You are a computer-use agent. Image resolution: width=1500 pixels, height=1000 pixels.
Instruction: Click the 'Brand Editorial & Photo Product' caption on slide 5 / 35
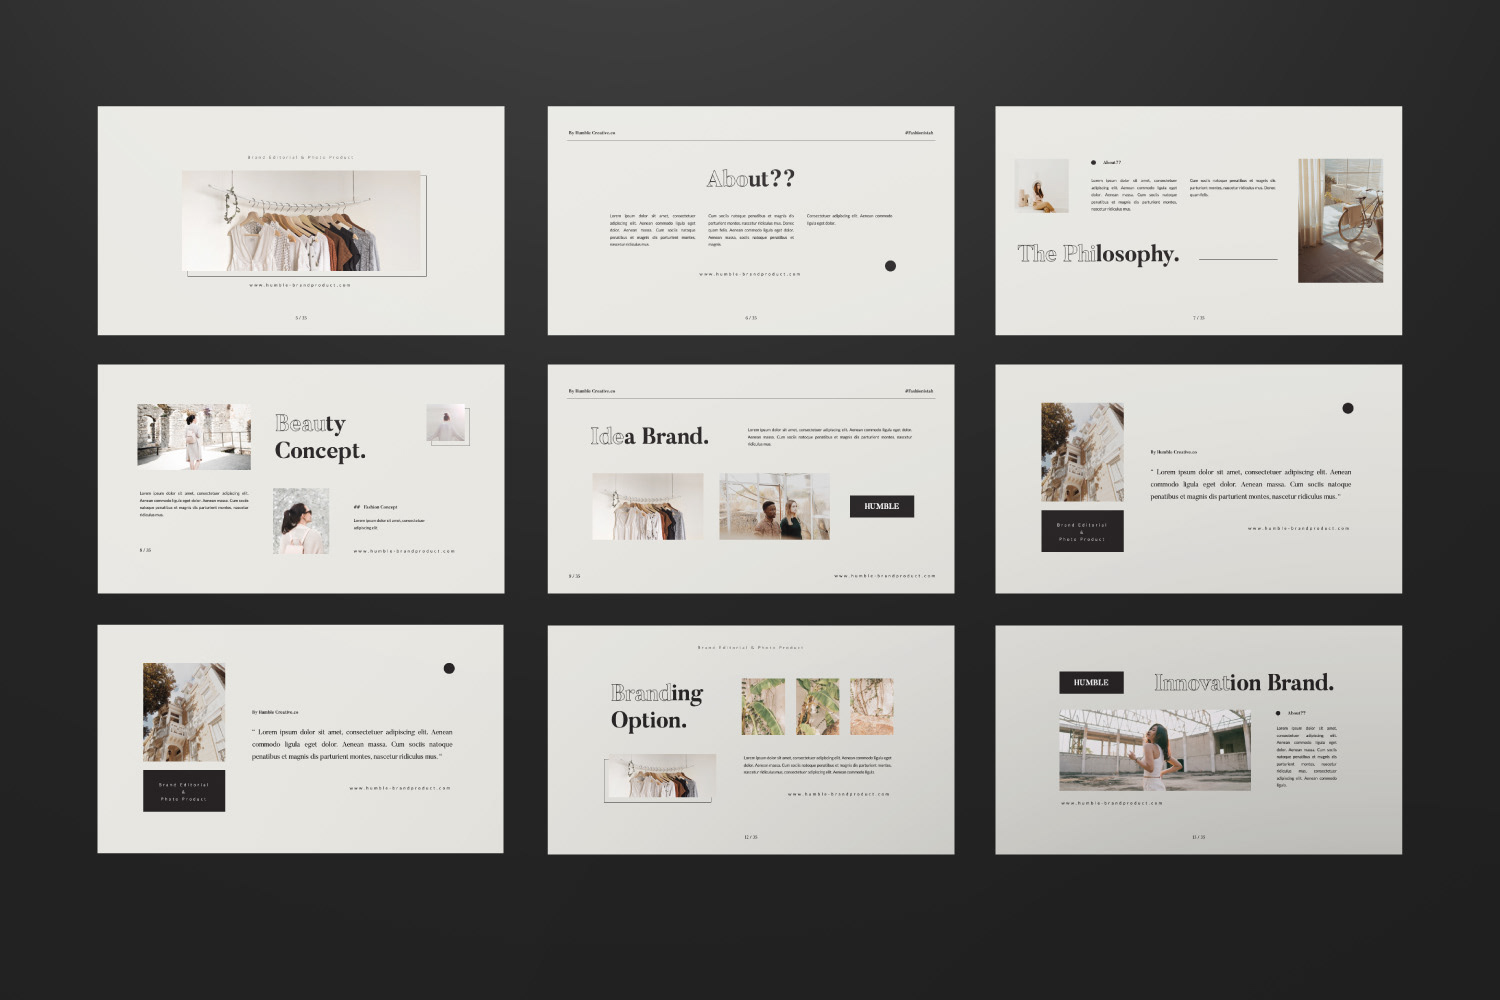tap(301, 158)
